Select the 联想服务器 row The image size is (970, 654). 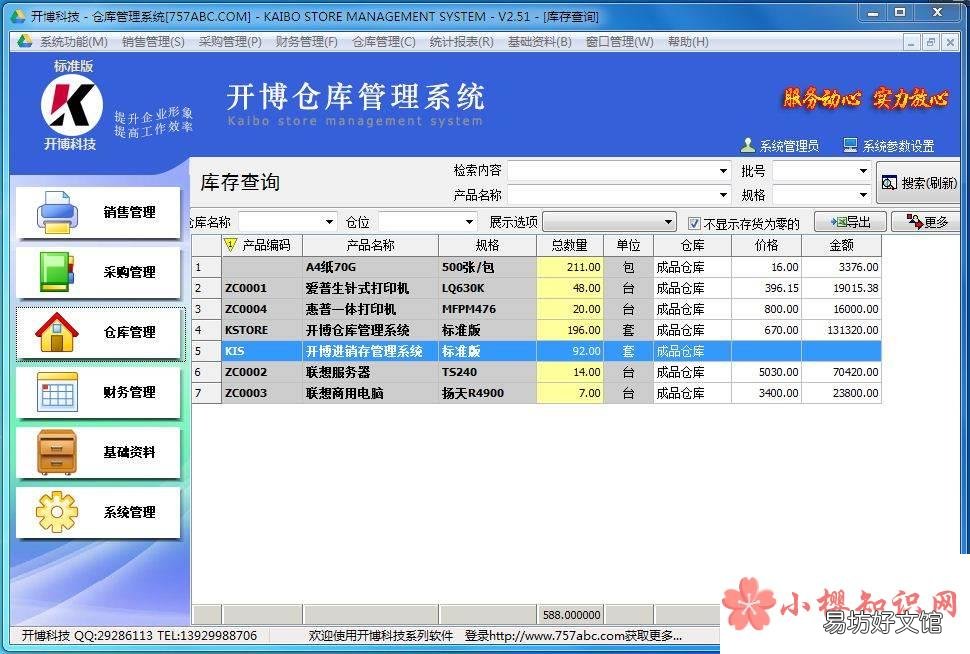536,372
